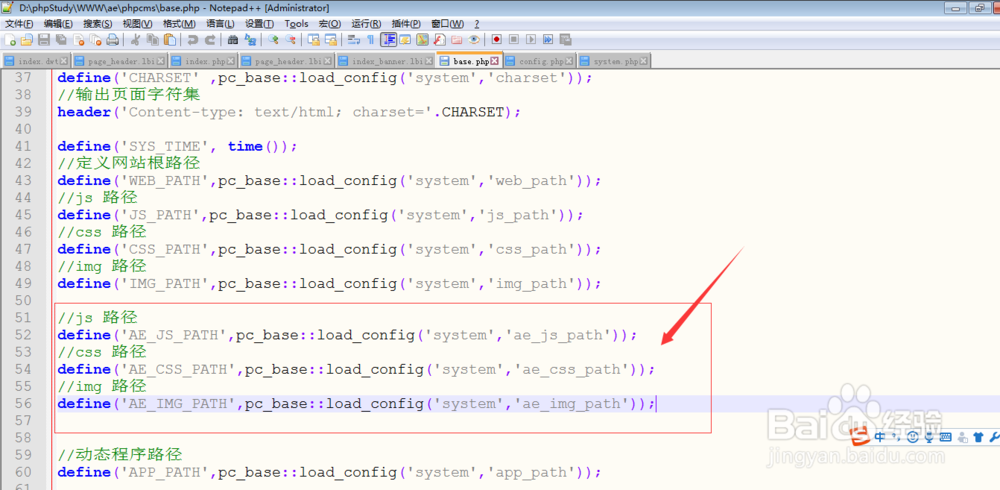Open the IME soft keyboard icon
Viewport: 1000px width, 490px height.
tap(946, 438)
